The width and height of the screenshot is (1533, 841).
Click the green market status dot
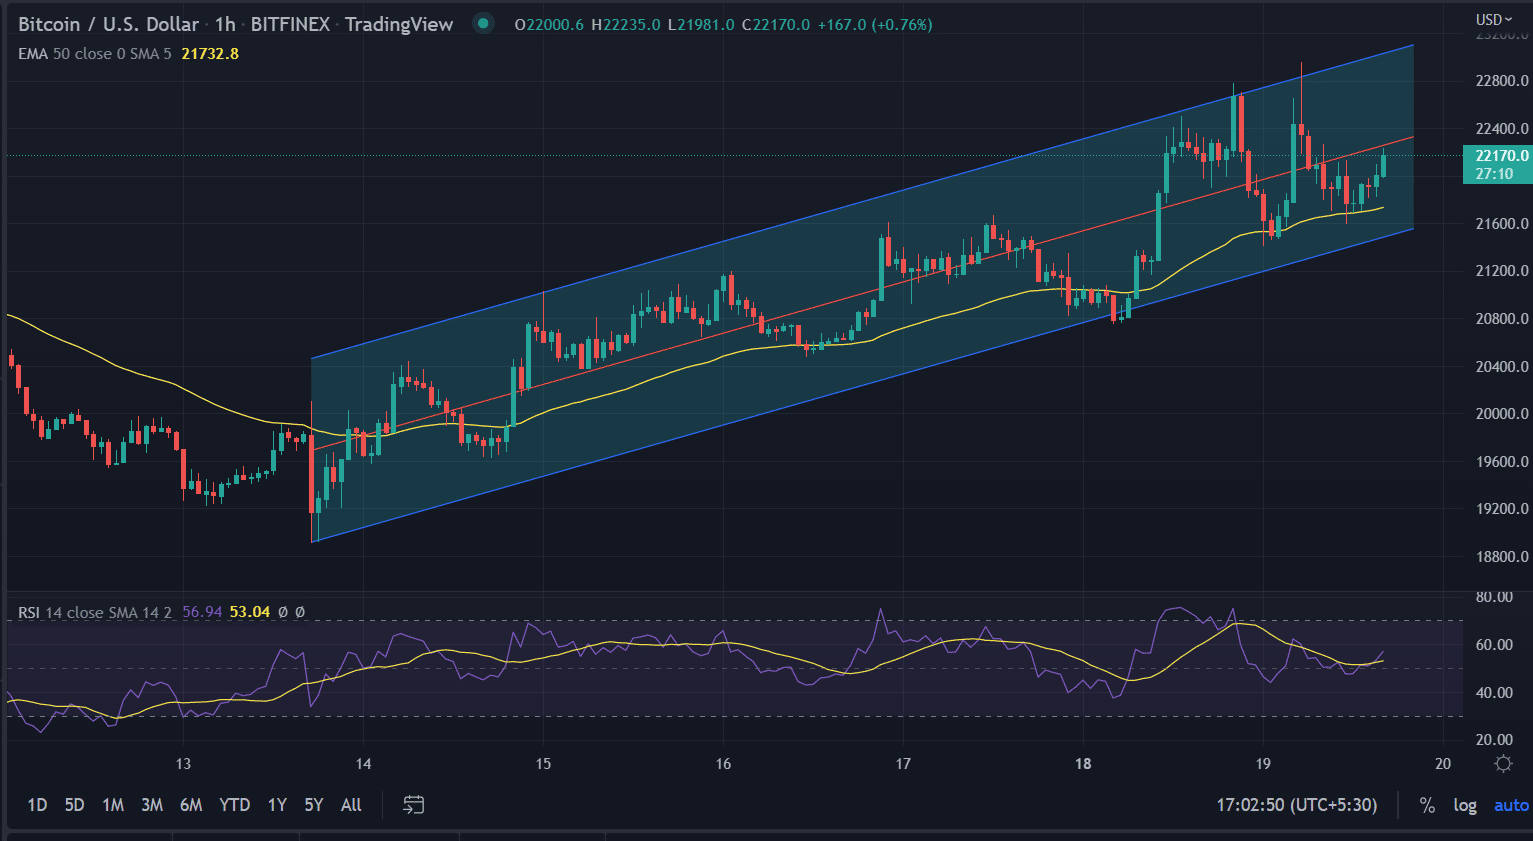coord(483,24)
